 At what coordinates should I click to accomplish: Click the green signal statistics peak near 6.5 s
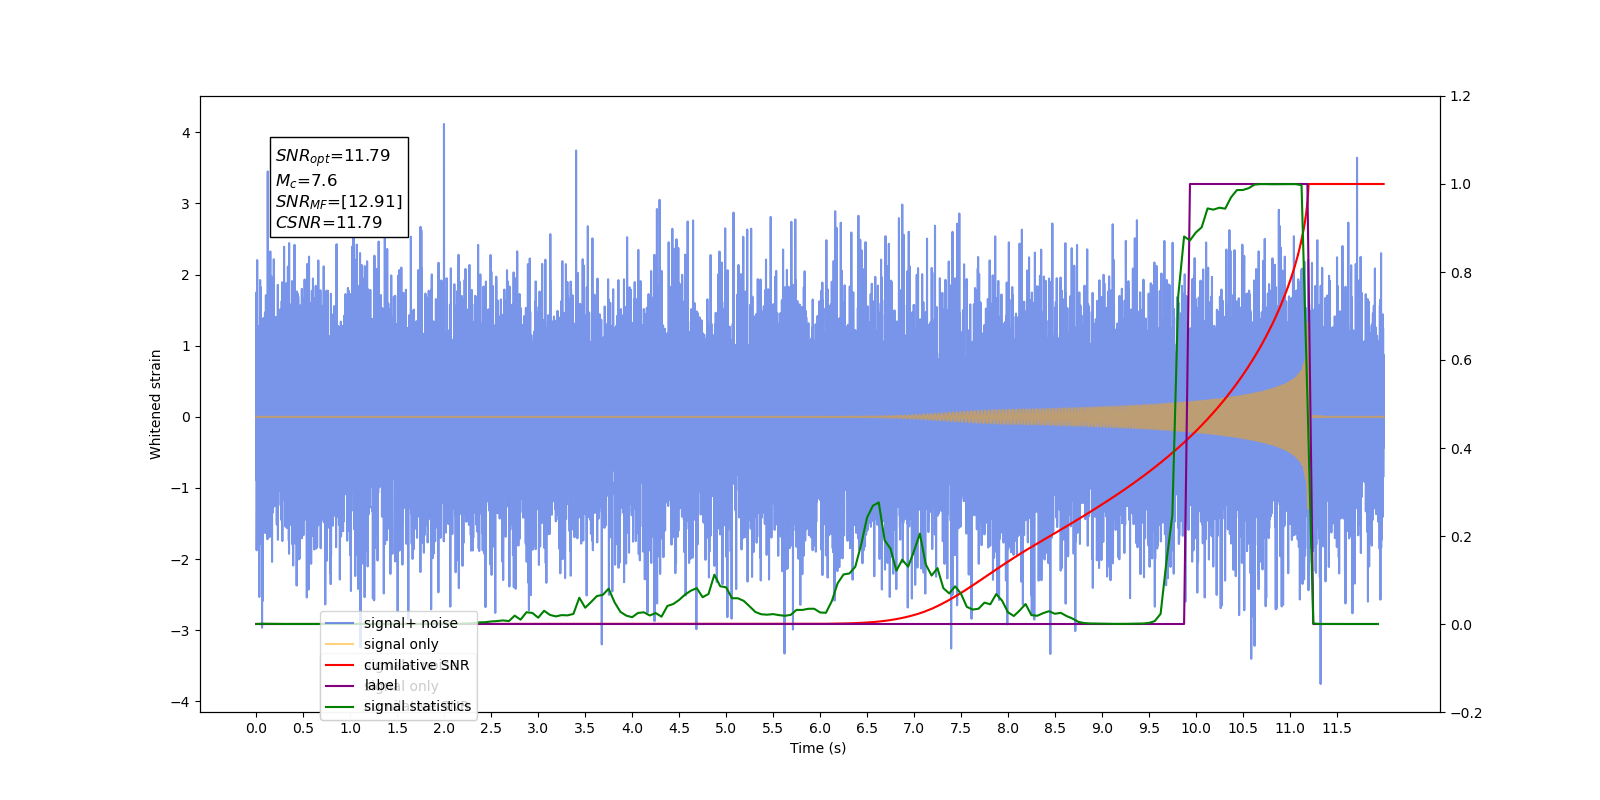[x=877, y=503]
